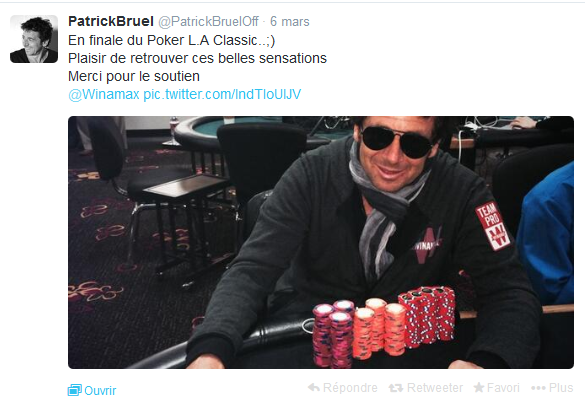Click the line "Plaisir de retrouver ces belles sensations"
585x408 pixels.
pyautogui.click(x=197, y=58)
